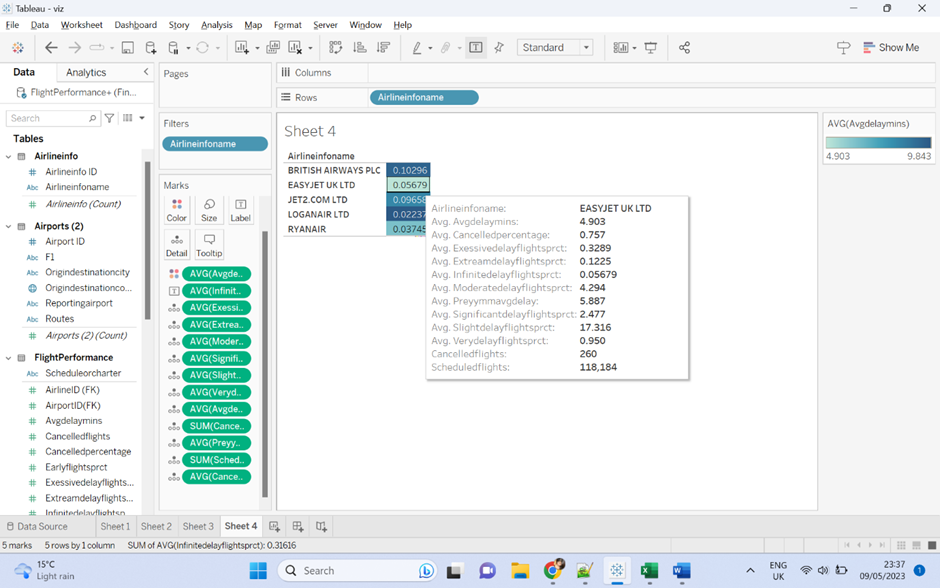Activate the Highlight pen toolbar icon

click(x=417, y=47)
